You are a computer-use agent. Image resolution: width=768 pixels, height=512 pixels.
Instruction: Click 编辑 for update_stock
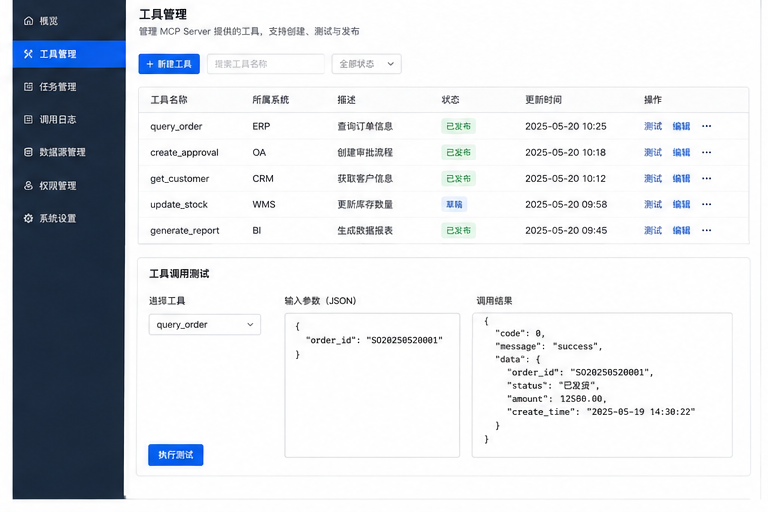point(681,204)
